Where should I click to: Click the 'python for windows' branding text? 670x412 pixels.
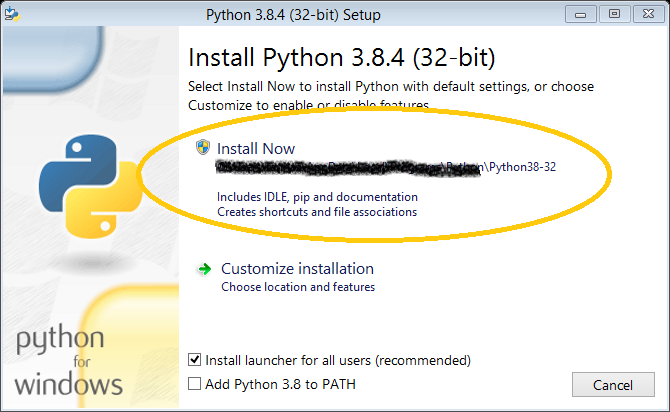coord(68,360)
